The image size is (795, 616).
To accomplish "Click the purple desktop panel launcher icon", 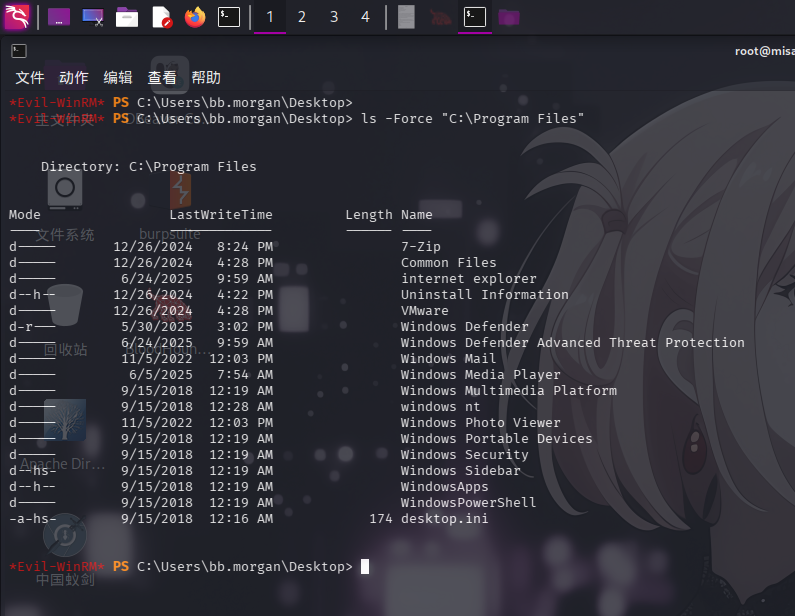I will coord(59,17).
